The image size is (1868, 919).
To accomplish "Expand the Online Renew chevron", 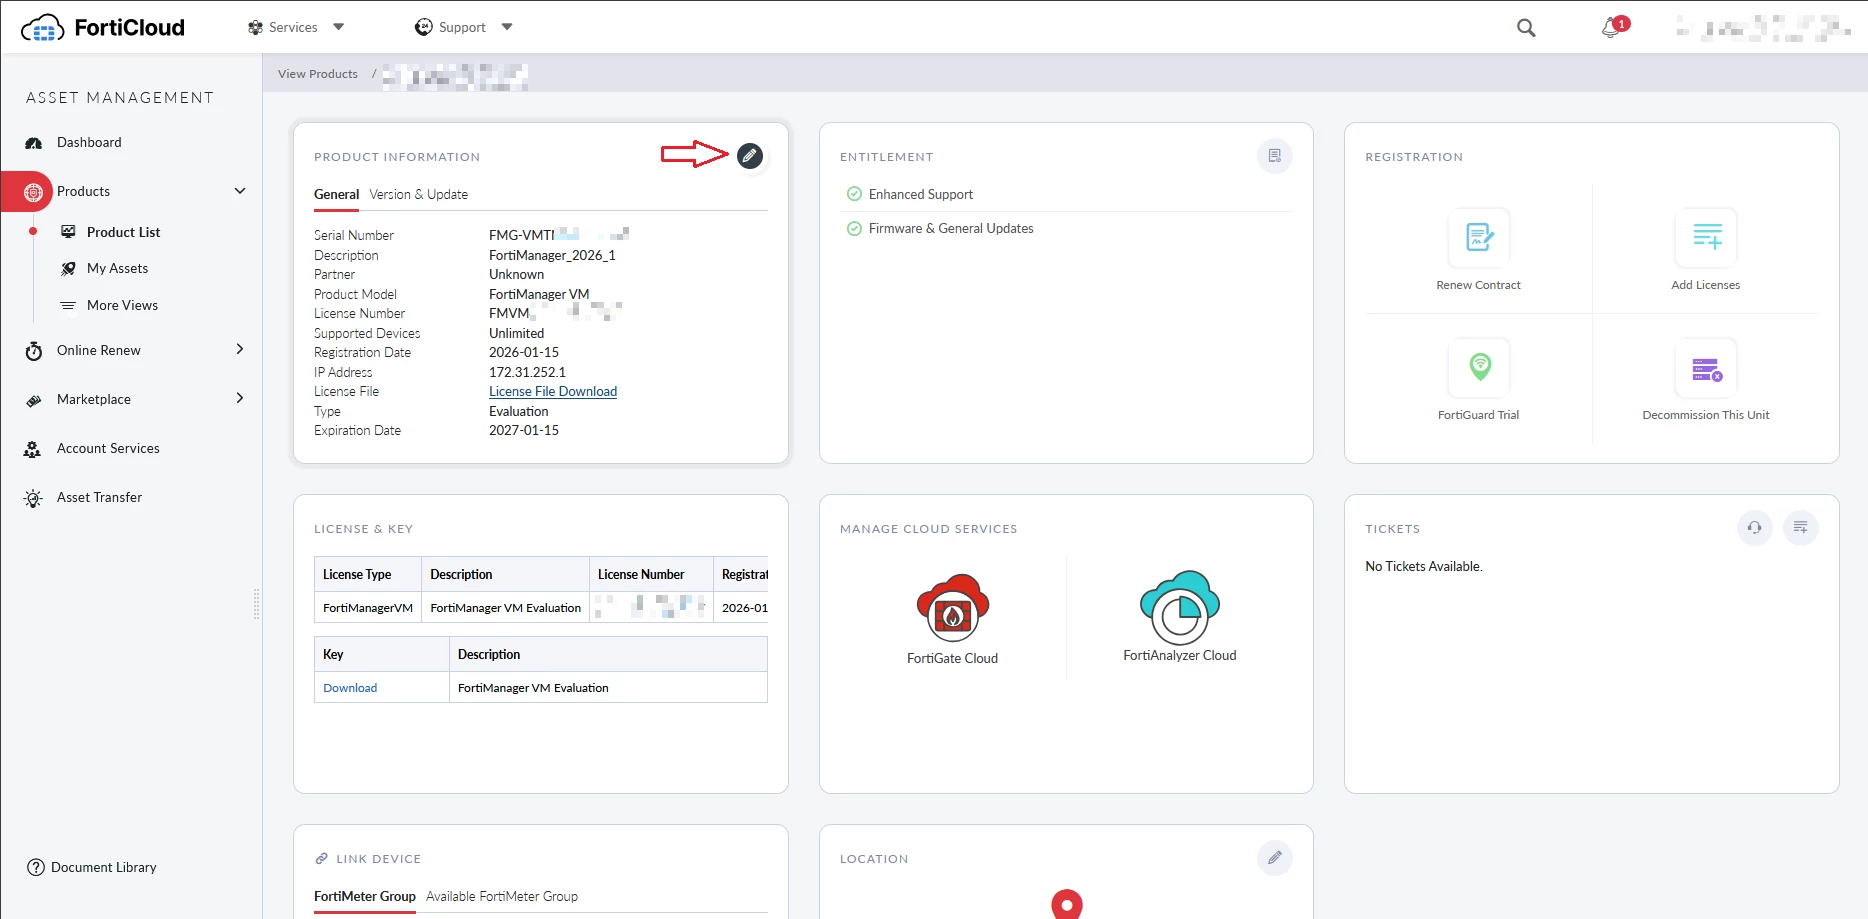I will pos(240,349).
